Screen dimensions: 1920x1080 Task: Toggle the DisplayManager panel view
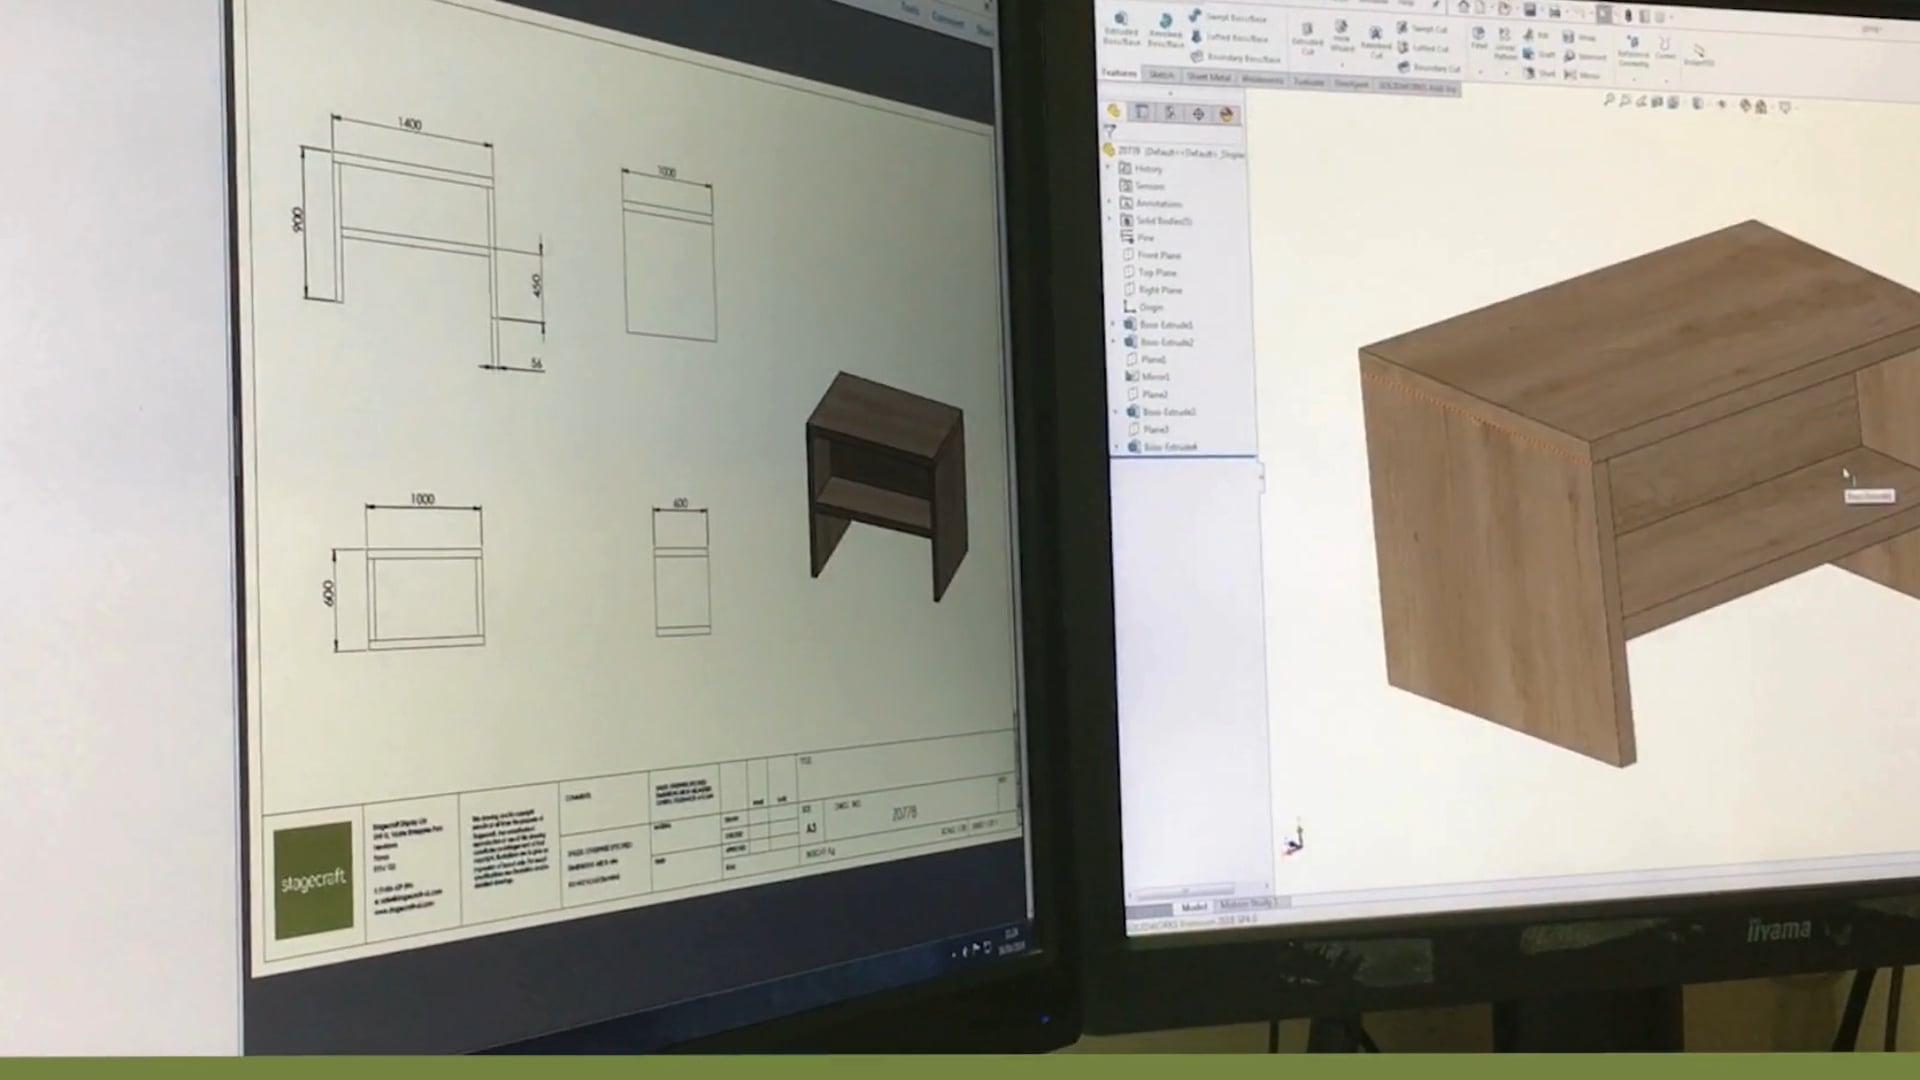point(1224,113)
